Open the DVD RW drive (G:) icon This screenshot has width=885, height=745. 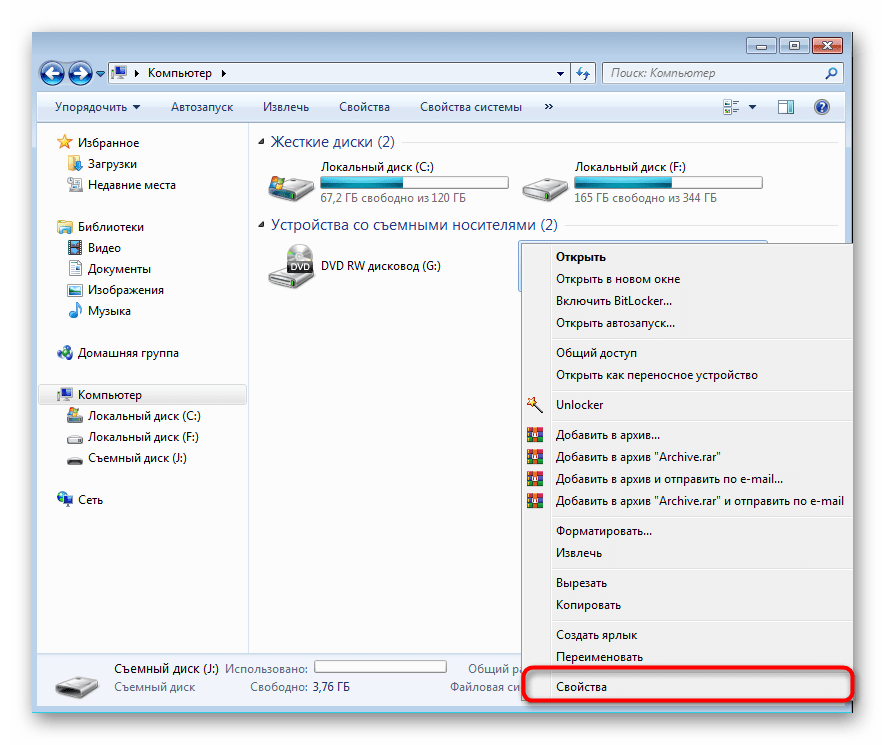[x=291, y=267]
